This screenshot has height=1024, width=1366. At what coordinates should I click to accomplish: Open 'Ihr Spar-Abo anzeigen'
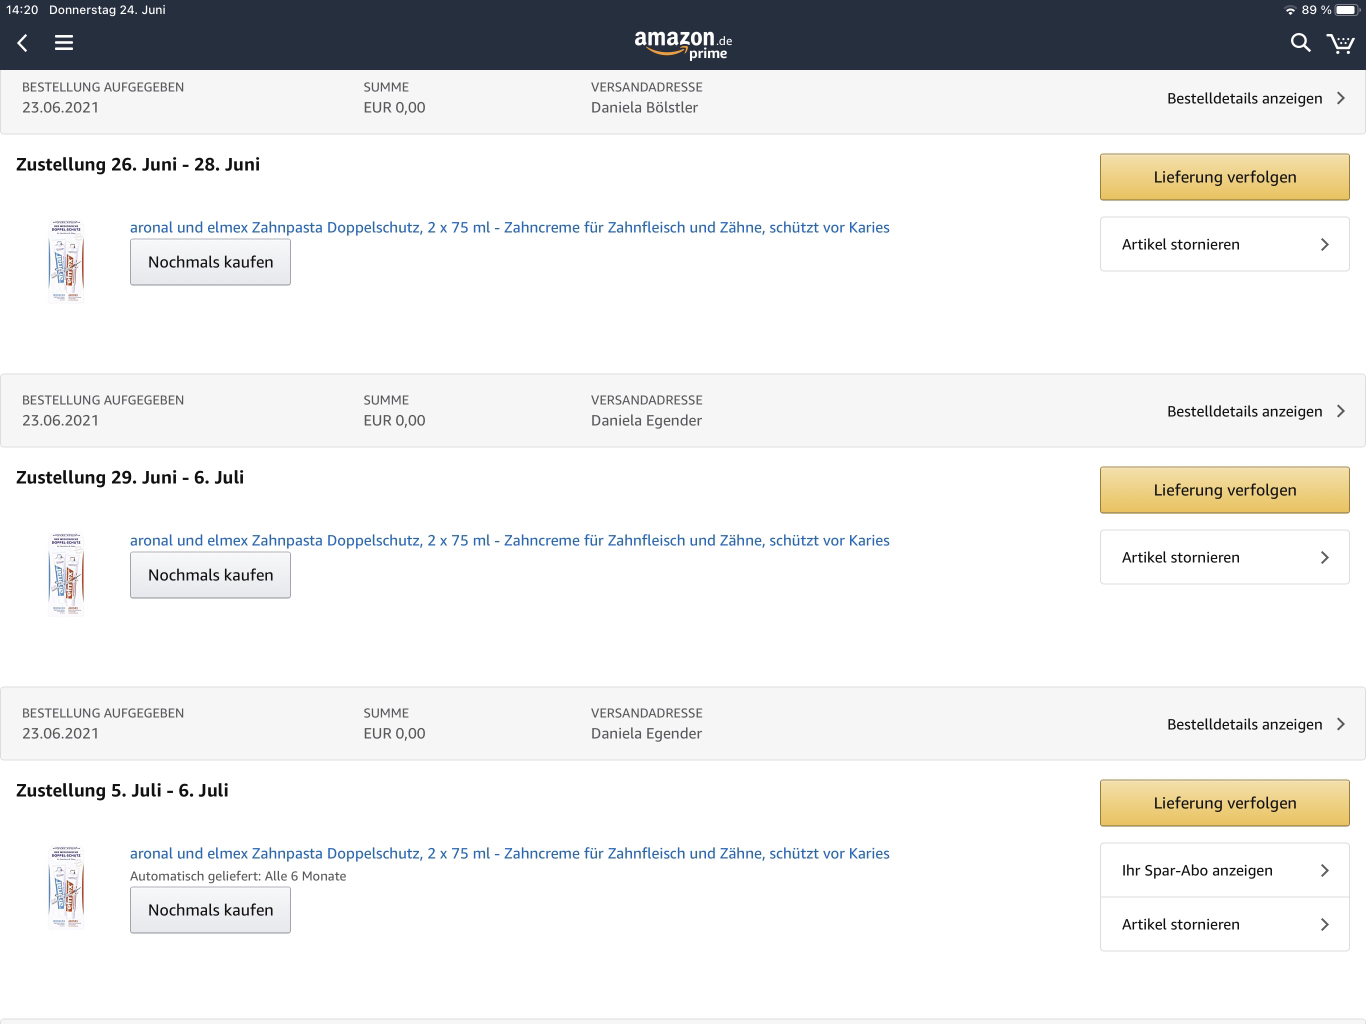[x=1225, y=870]
